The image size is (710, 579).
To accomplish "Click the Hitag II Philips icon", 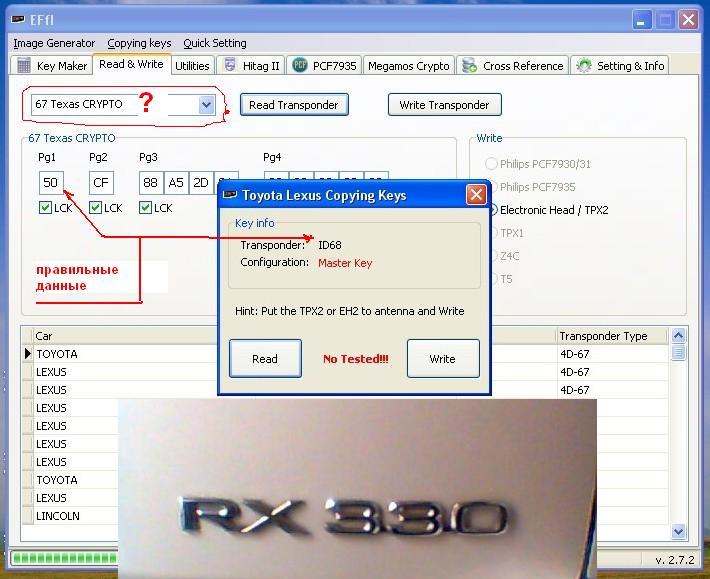I will (230, 65).
